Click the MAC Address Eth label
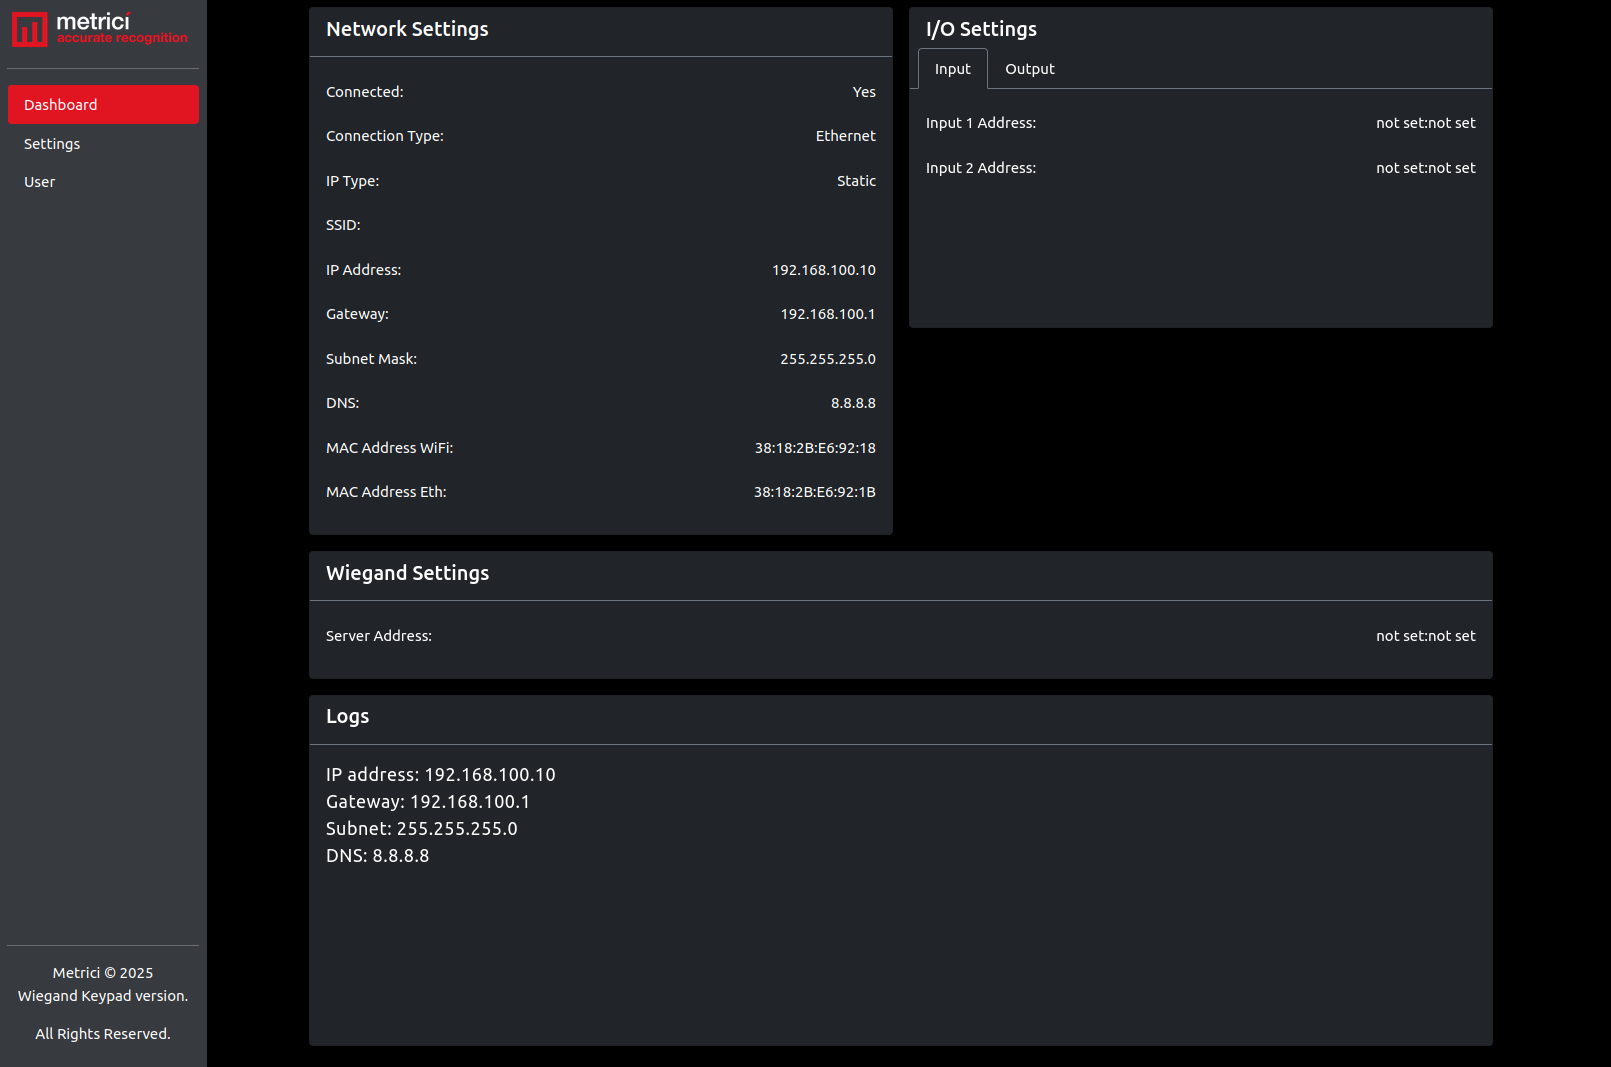 click(386, 492)
